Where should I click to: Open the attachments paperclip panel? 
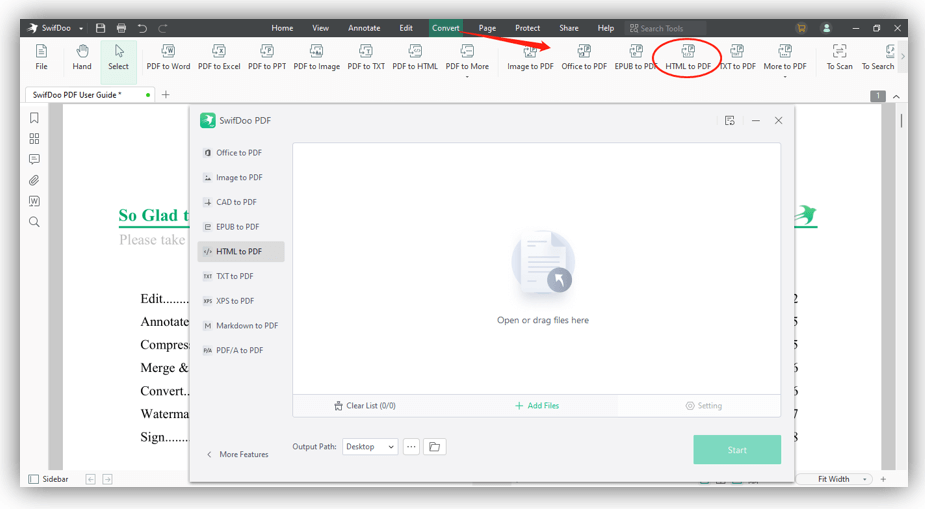click(x=34, y=180)
